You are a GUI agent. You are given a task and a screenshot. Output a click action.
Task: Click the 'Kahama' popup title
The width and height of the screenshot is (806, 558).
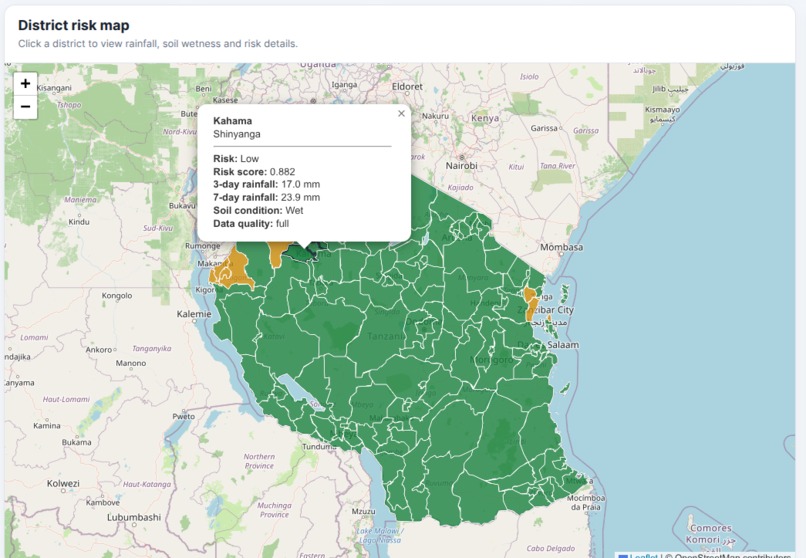(232, 121)
